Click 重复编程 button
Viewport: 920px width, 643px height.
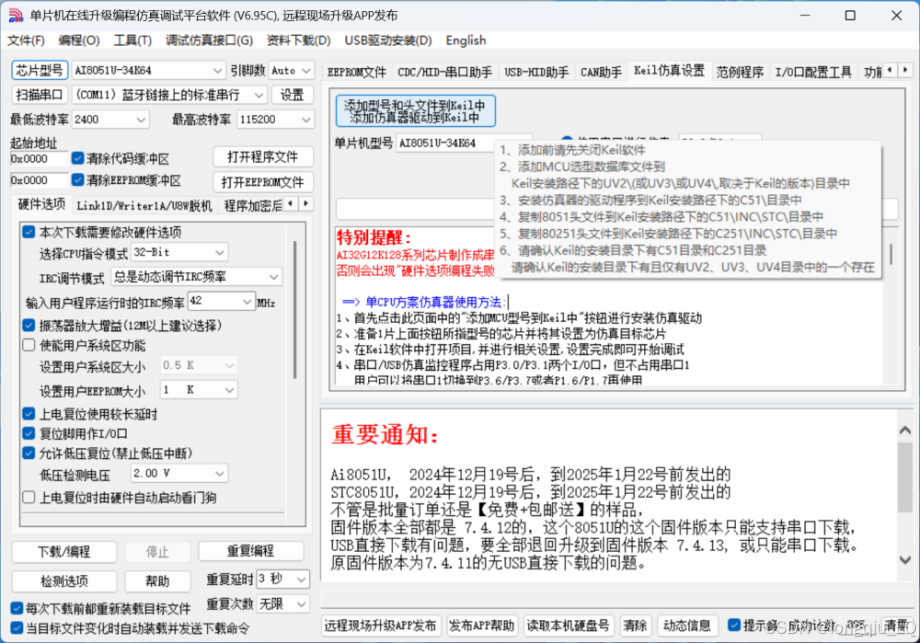point(251,551)
